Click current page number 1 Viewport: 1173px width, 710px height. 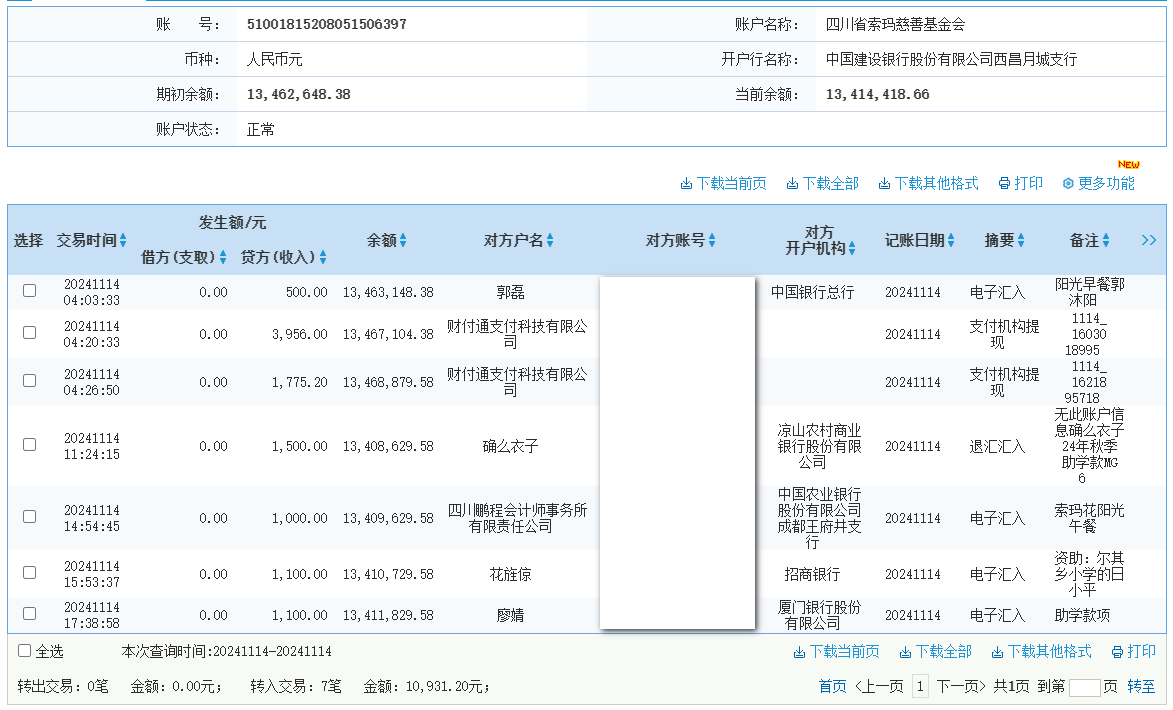pos(920,687)
